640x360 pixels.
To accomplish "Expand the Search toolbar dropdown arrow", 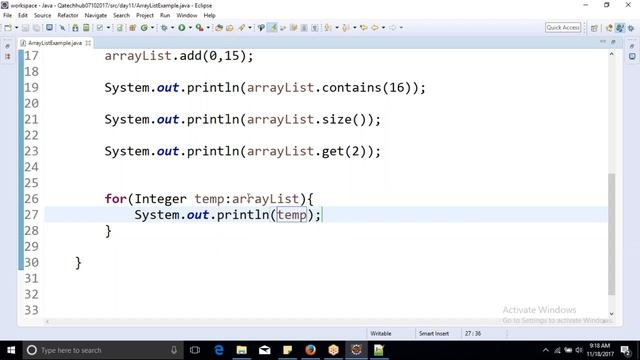I will click(250, 28).
